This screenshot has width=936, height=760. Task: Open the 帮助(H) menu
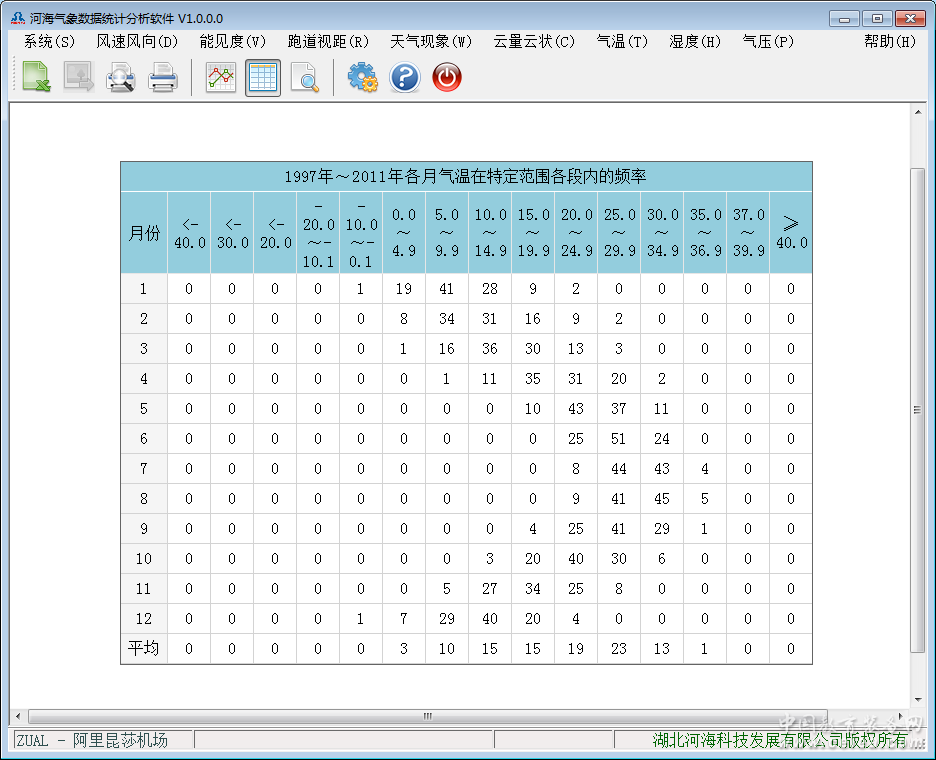[889, 41]
